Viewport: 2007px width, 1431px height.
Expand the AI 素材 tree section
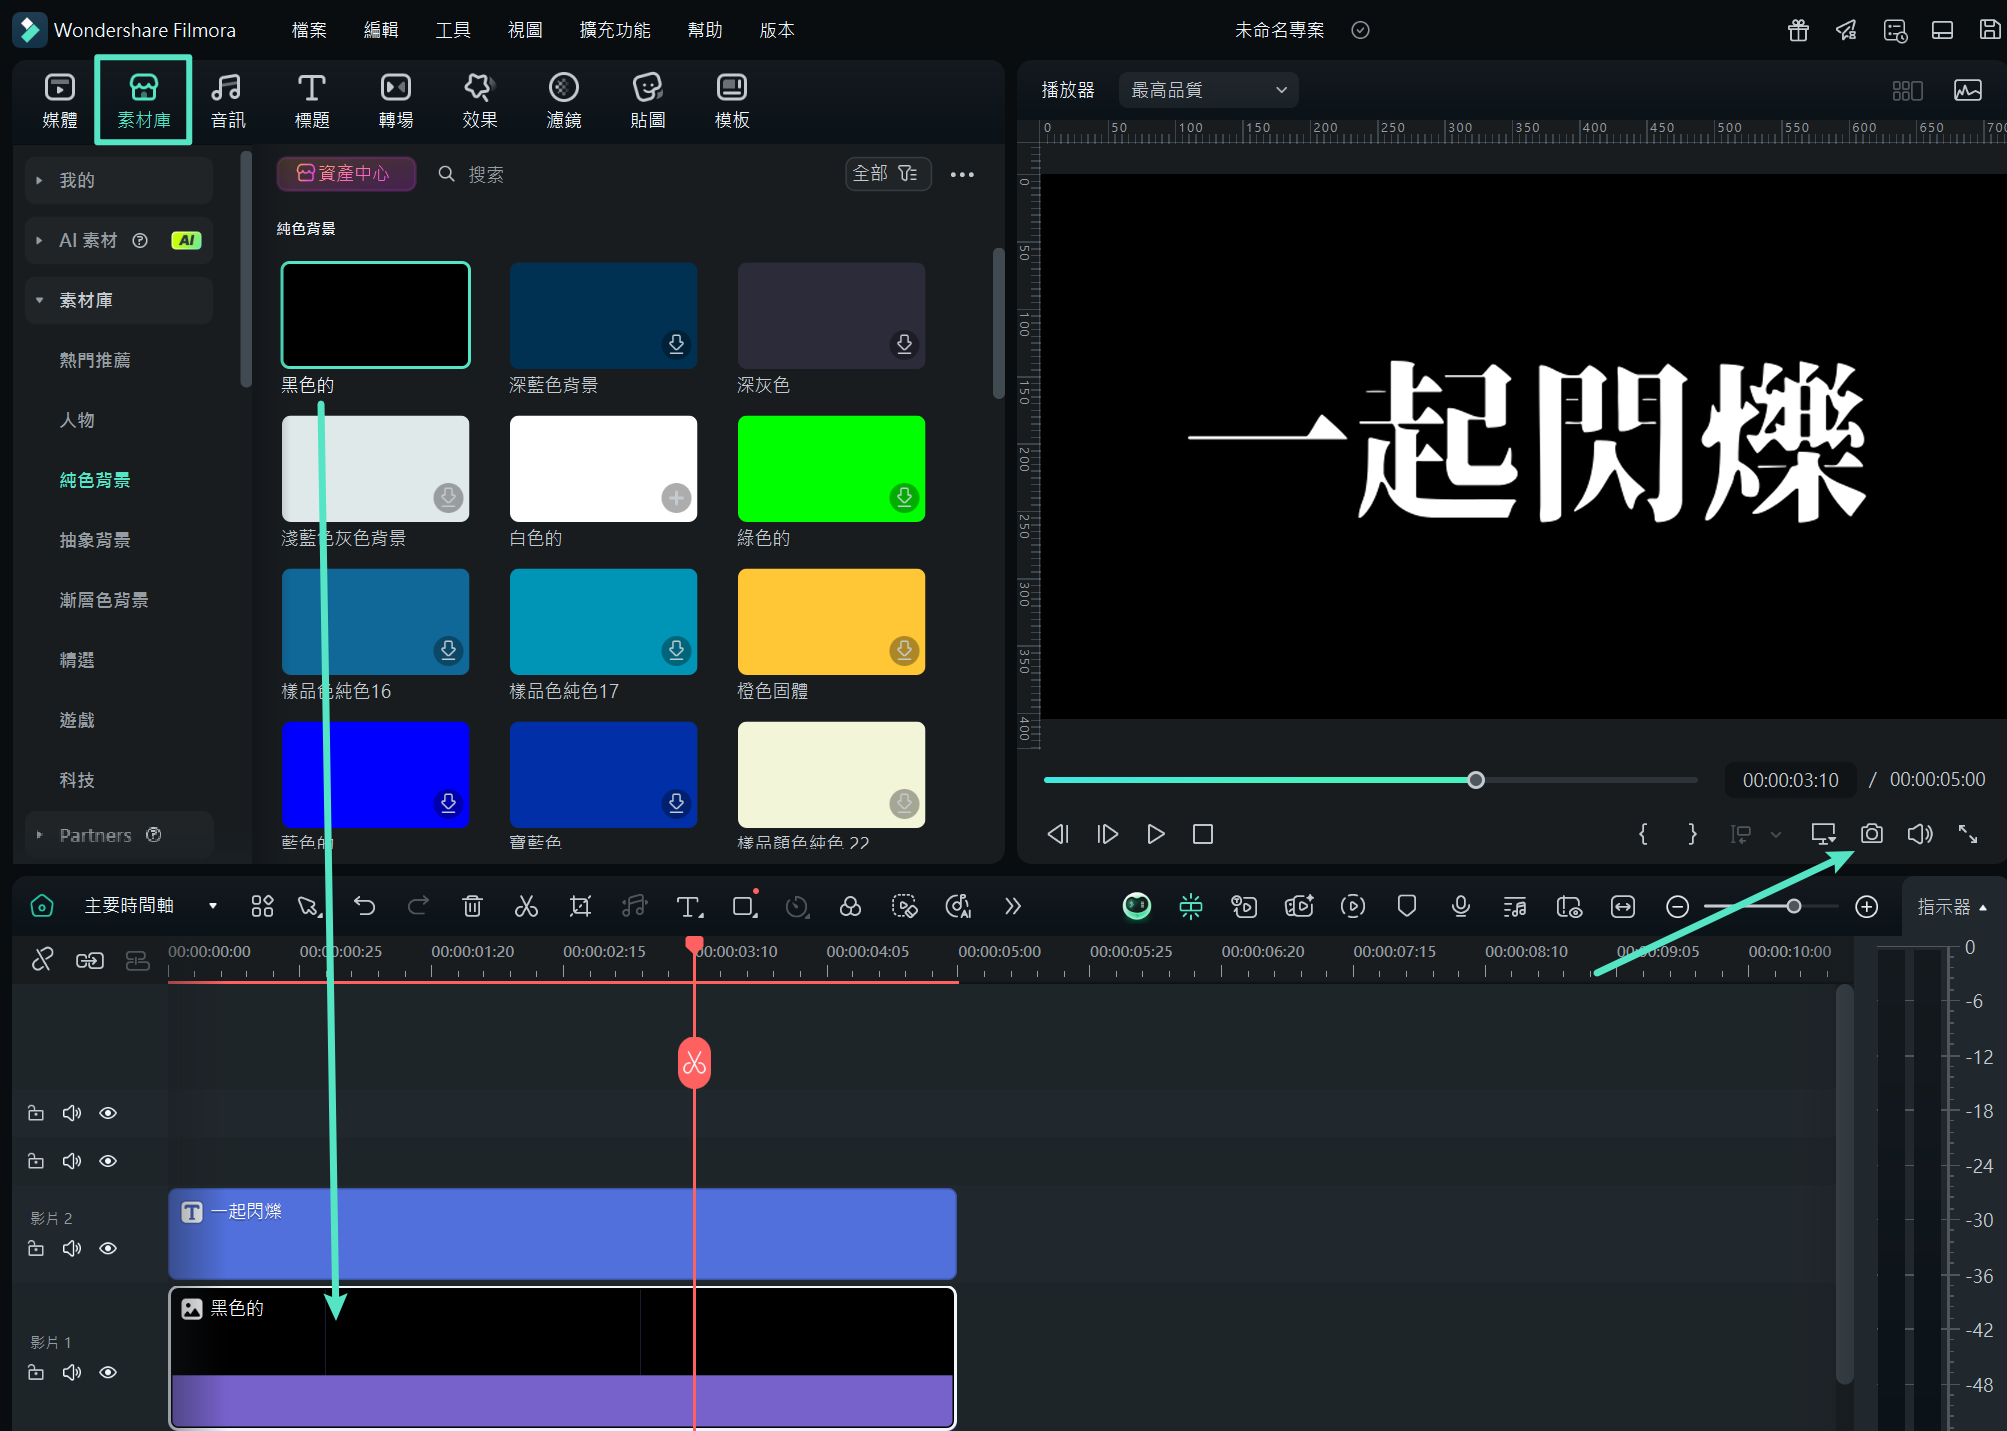39,240
